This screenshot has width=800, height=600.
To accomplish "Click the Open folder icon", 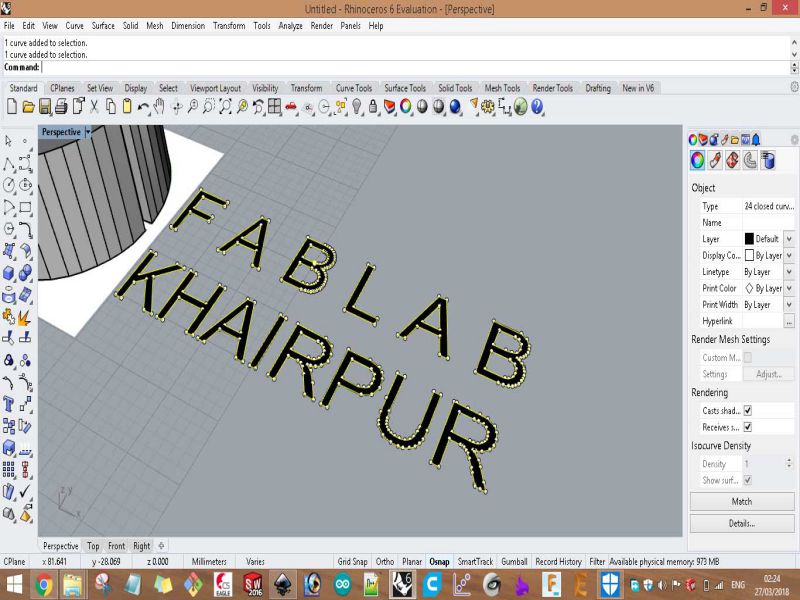I will [29, 107].
